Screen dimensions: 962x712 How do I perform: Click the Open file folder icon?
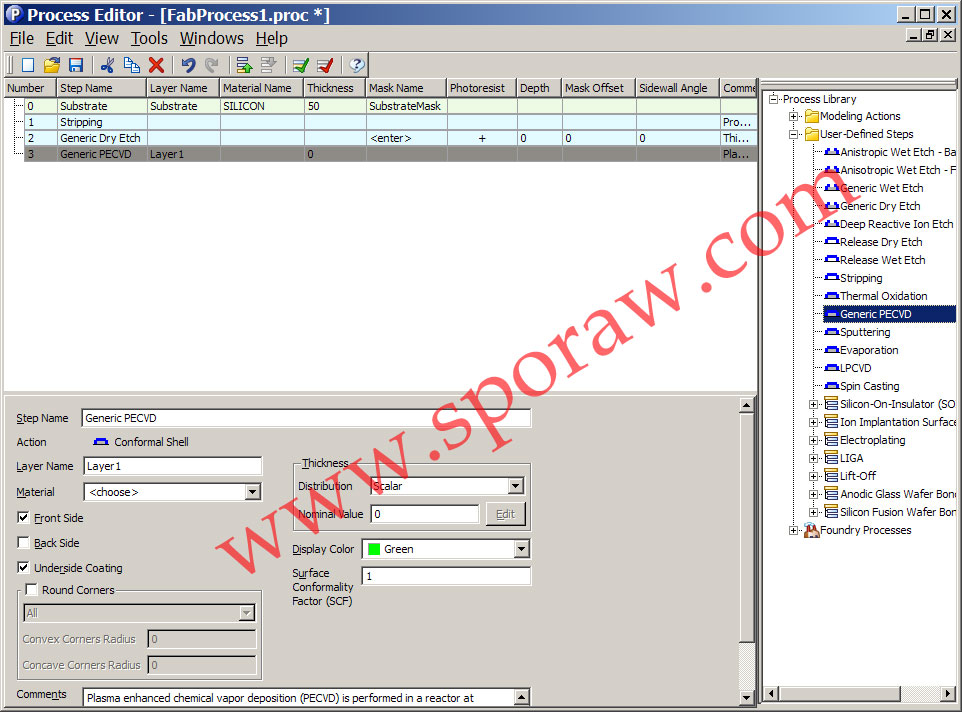(52, 65)
